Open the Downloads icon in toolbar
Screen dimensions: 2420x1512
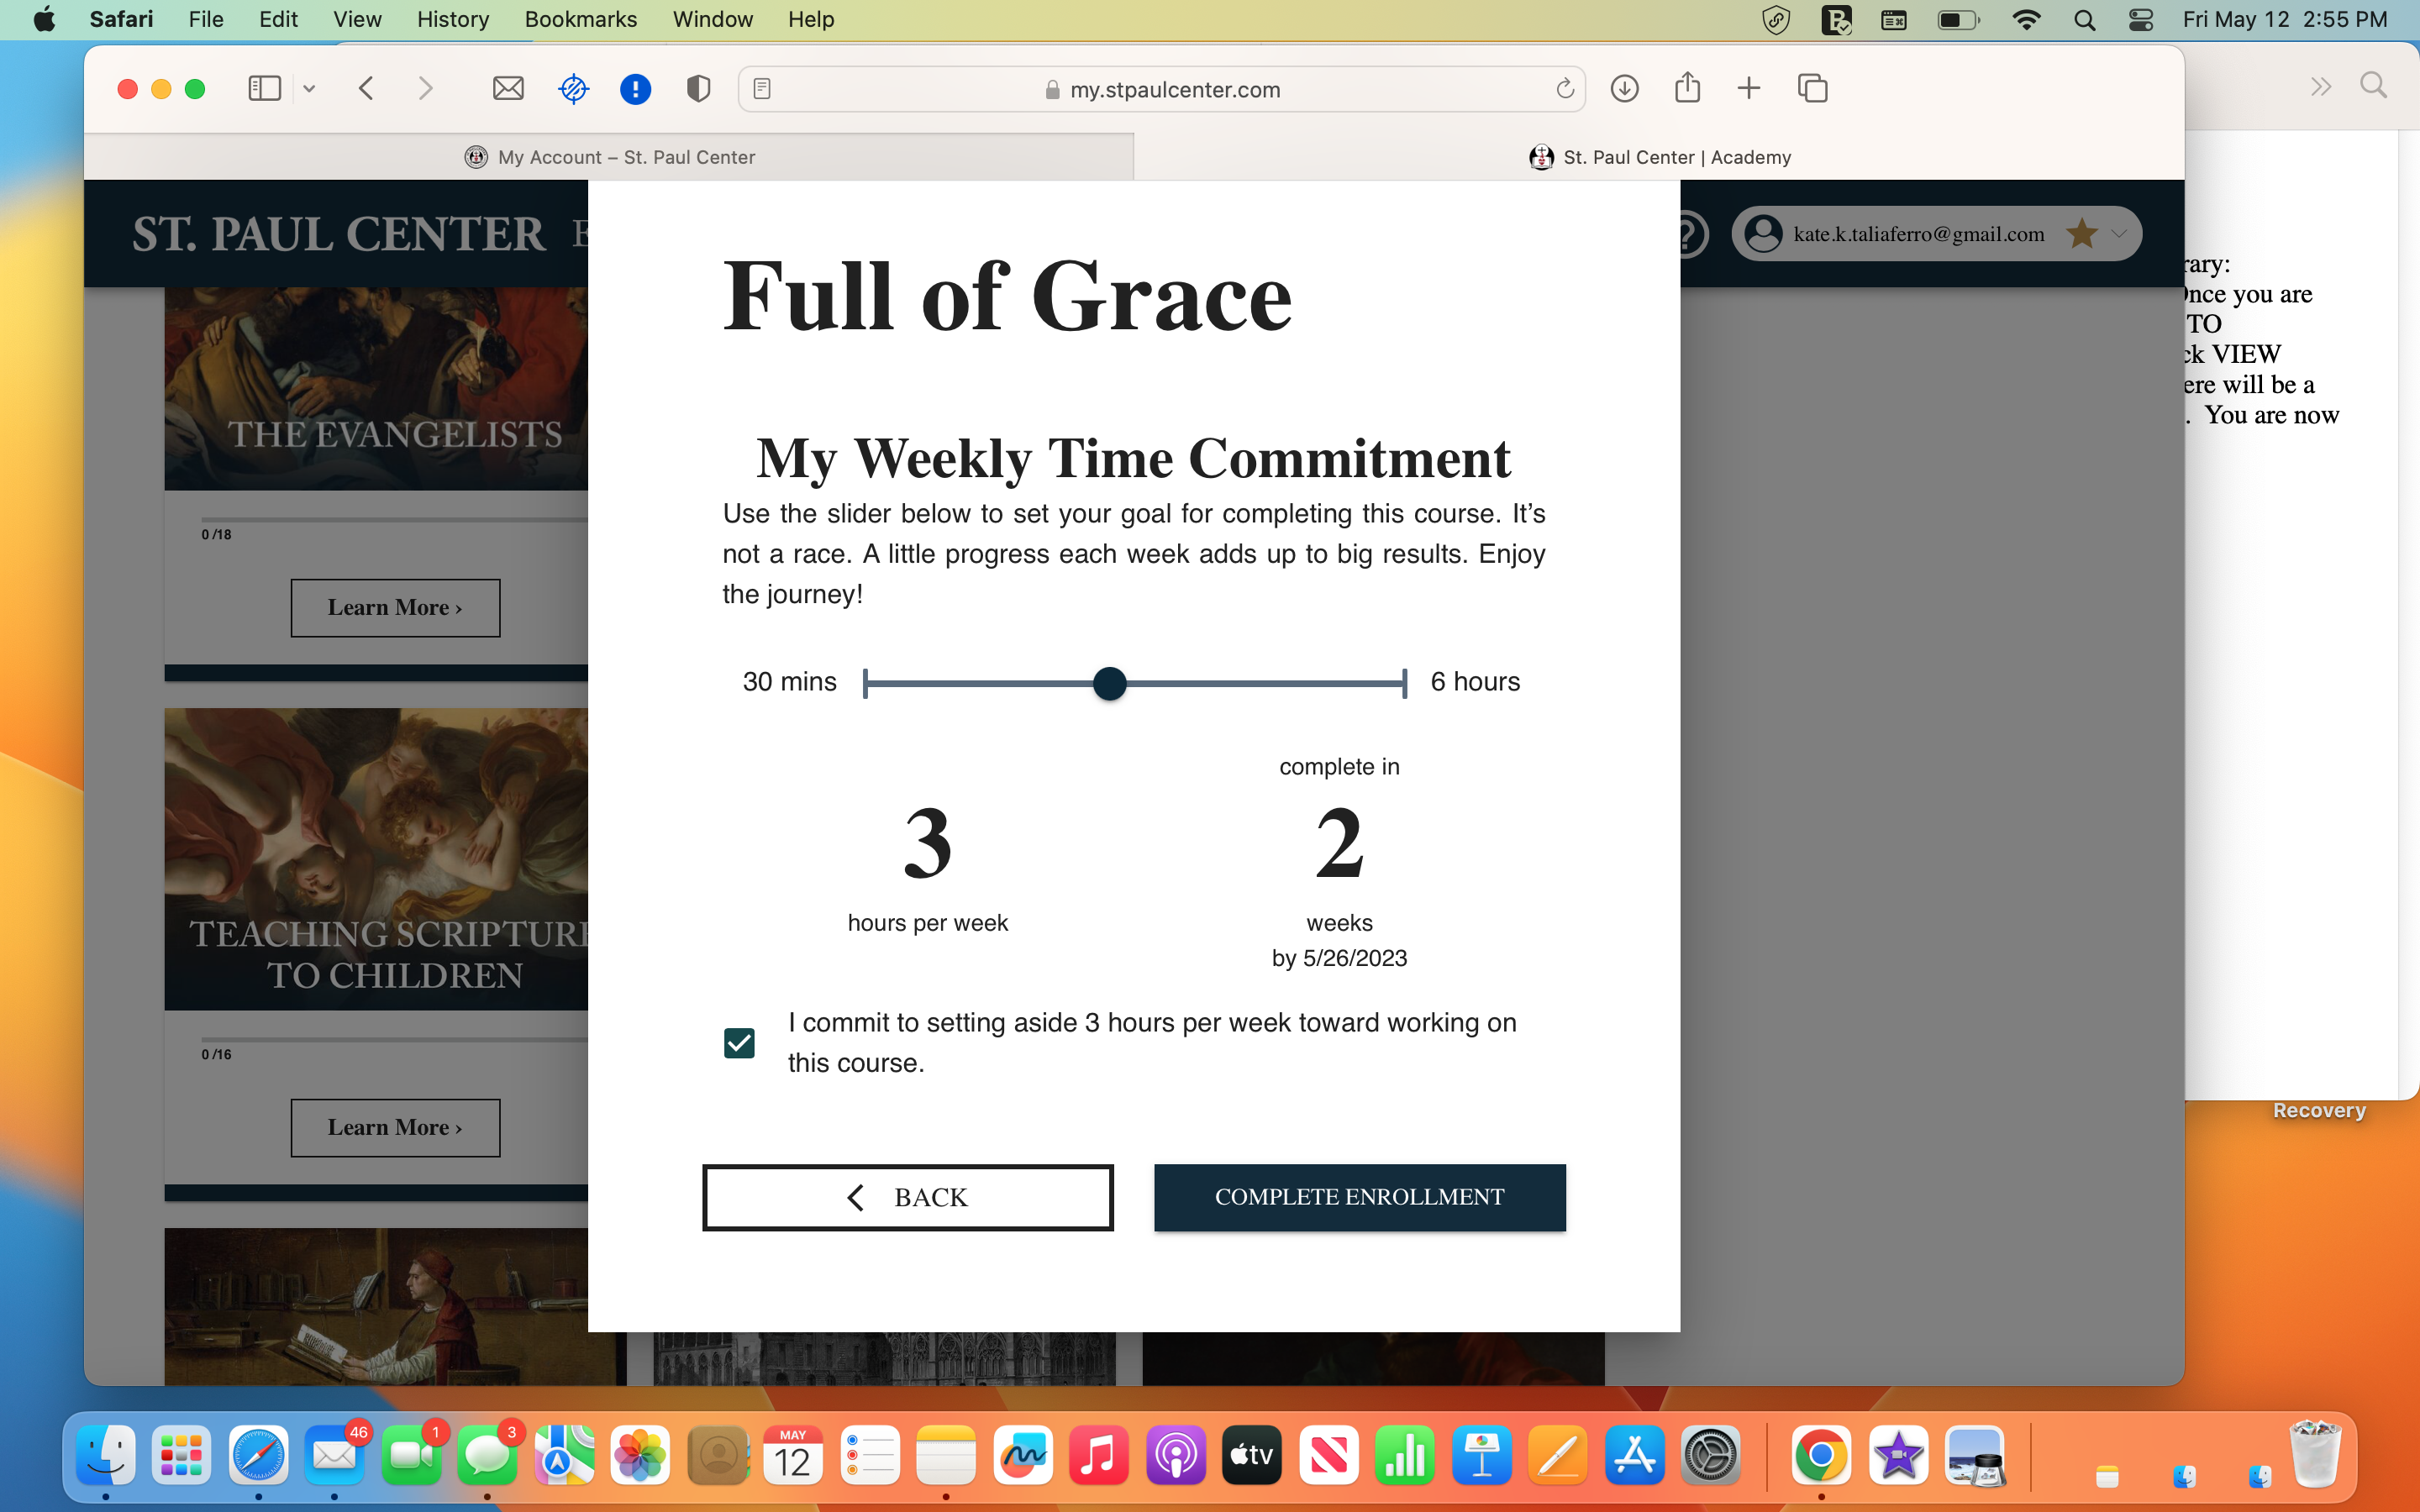pos(1625,89)
